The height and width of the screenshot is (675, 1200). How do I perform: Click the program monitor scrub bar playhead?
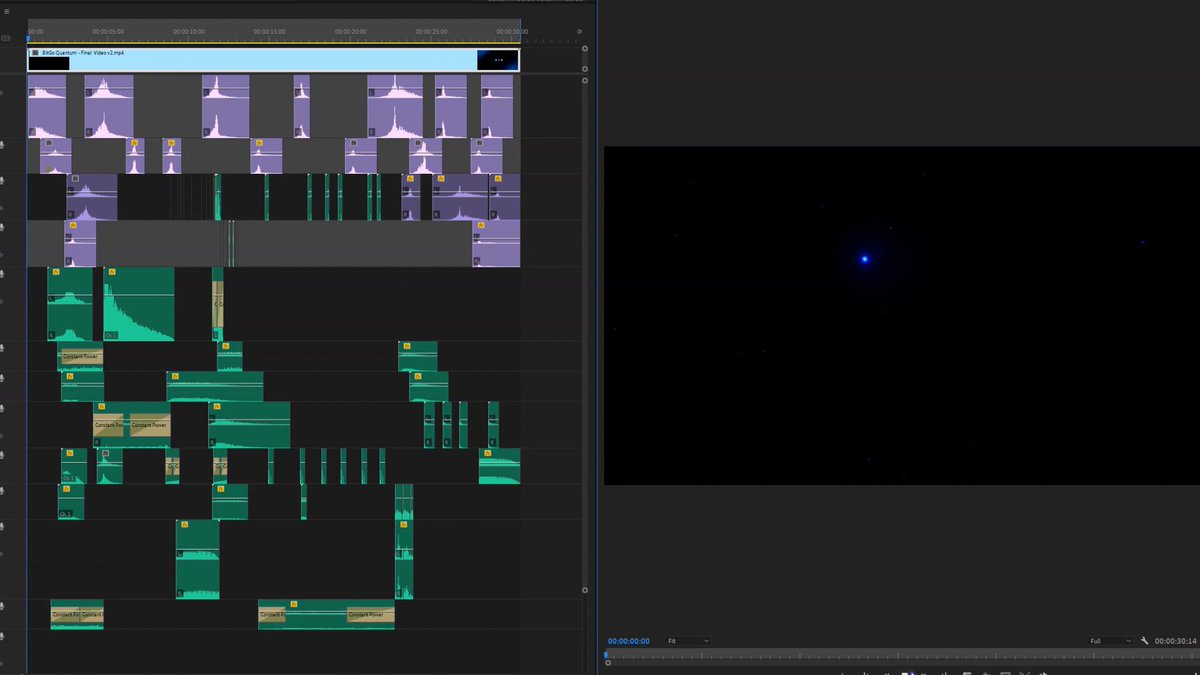[x=606, y=655]
